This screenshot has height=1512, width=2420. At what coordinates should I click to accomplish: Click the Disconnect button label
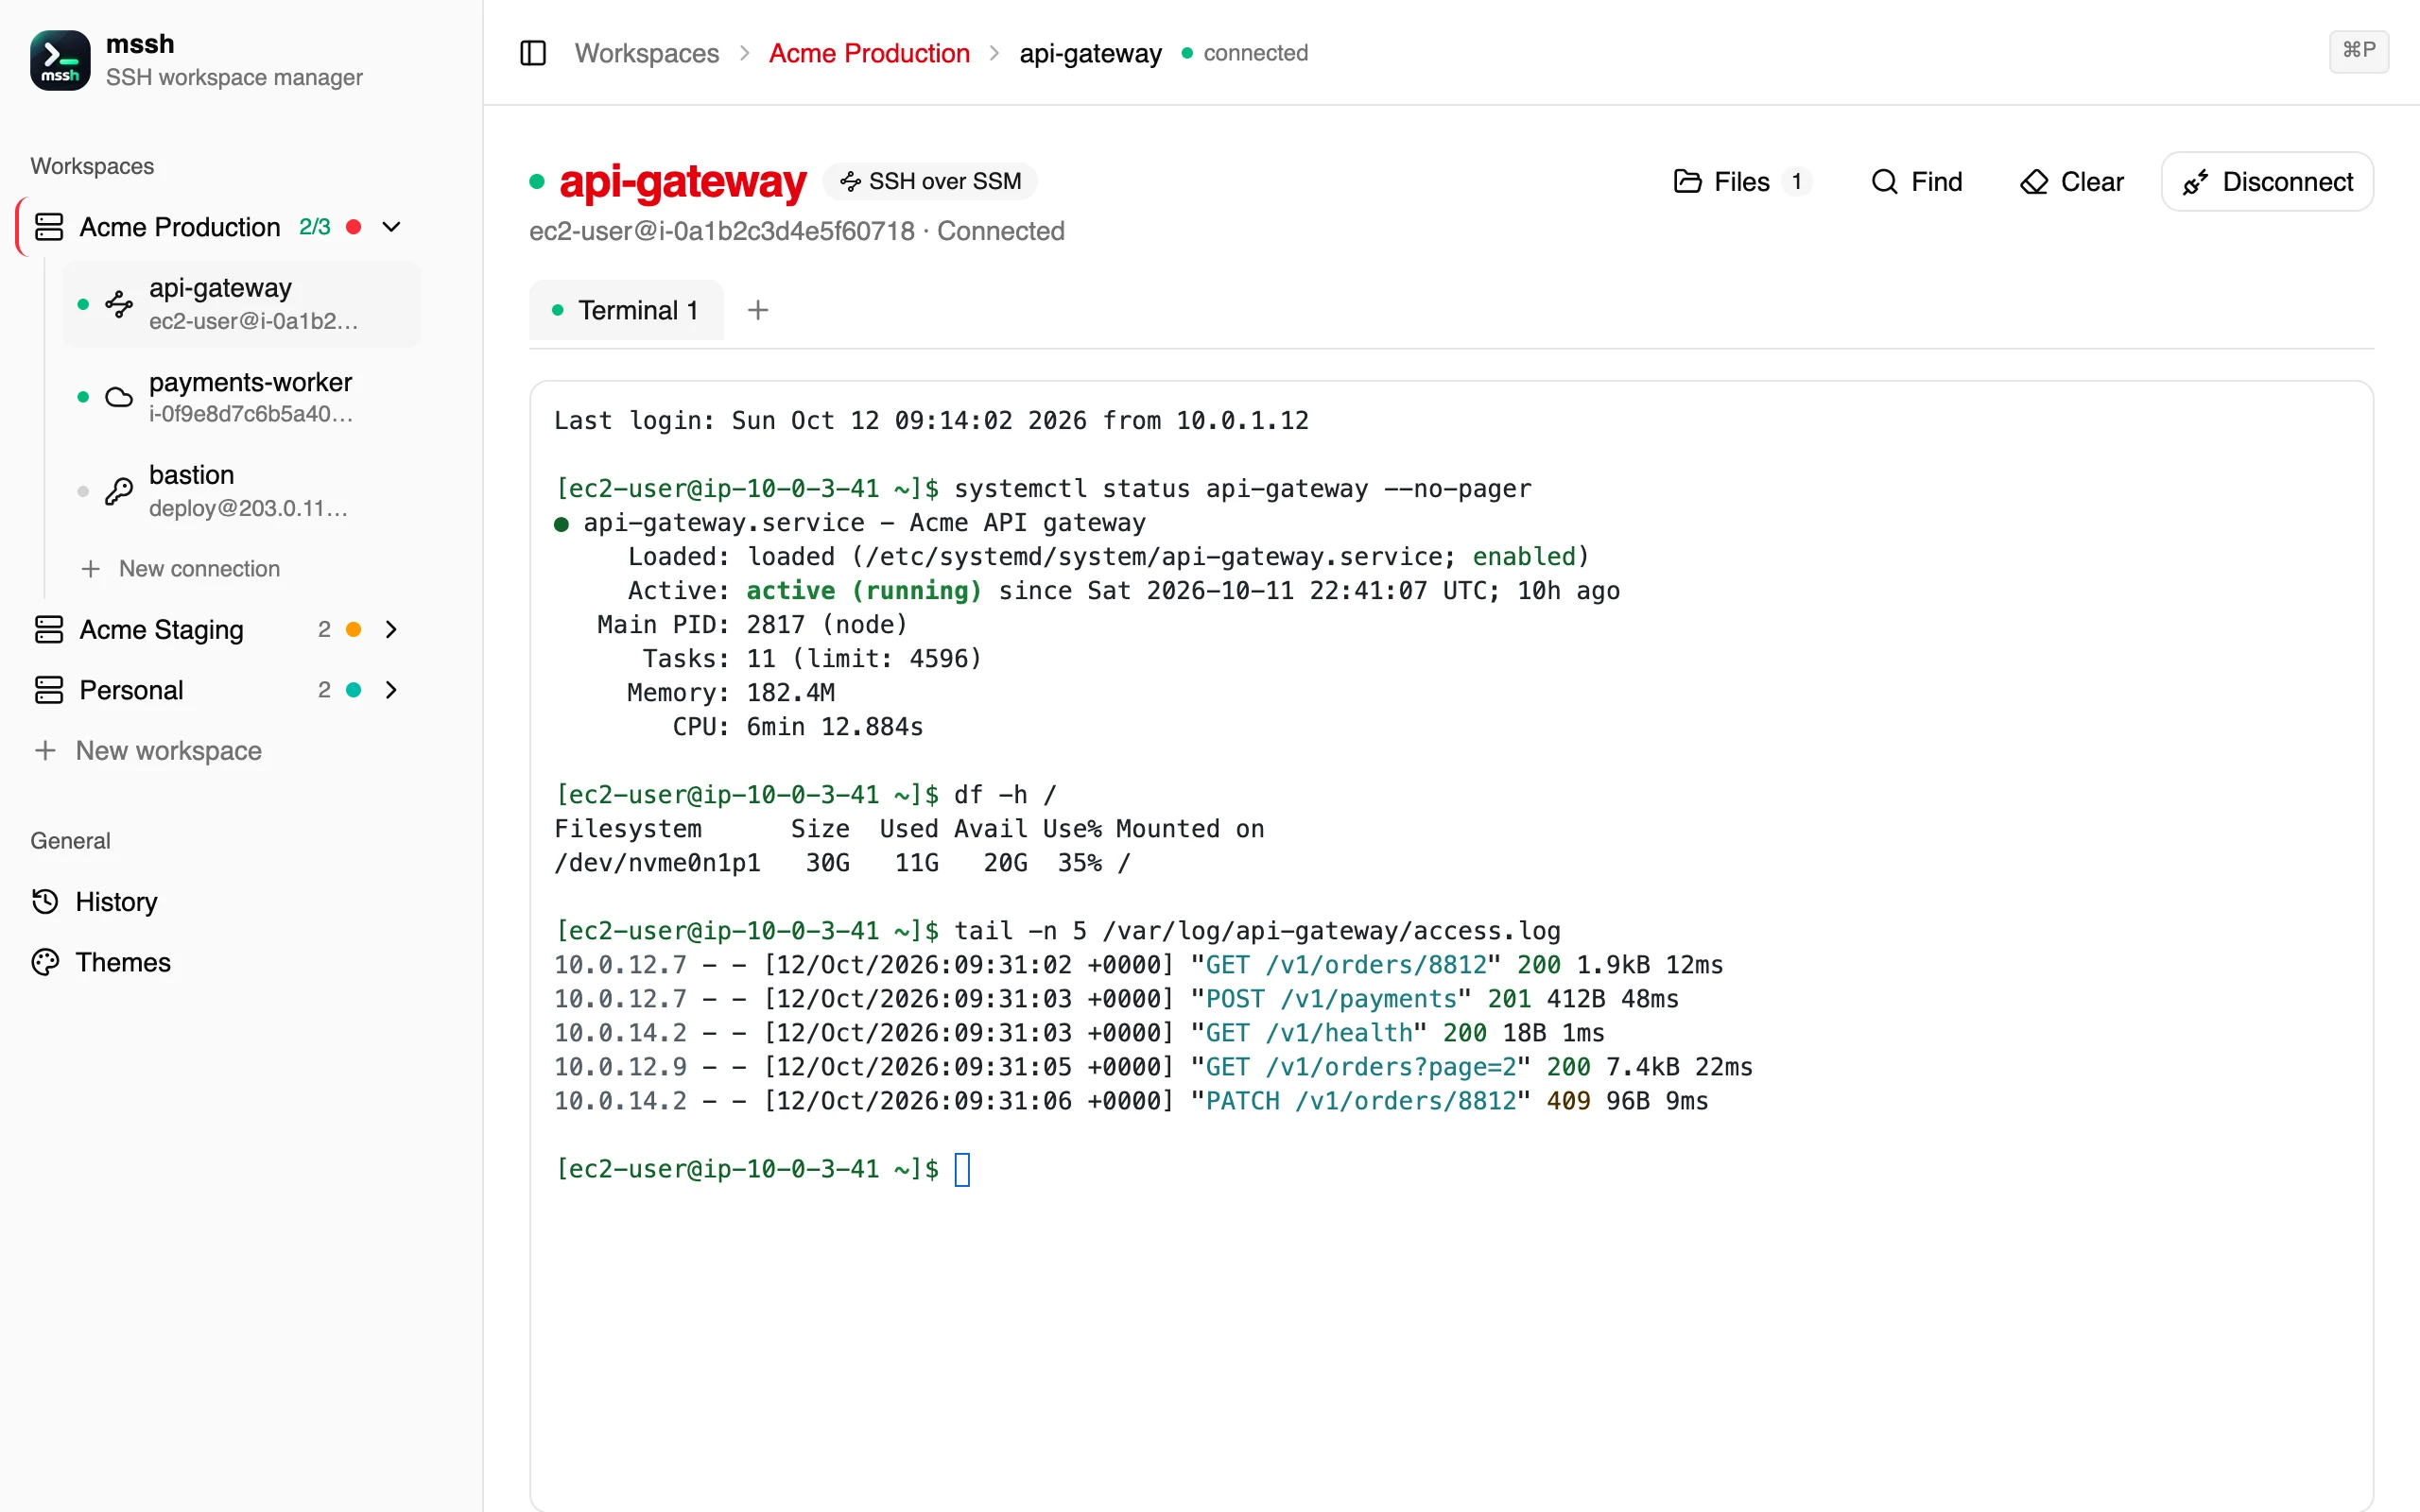coord(2288,182)
